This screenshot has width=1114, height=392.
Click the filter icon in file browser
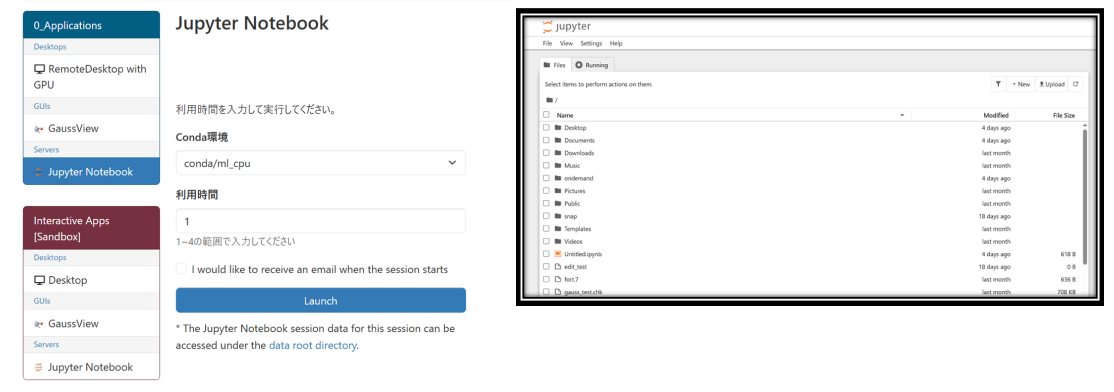(x=998, y=84)
